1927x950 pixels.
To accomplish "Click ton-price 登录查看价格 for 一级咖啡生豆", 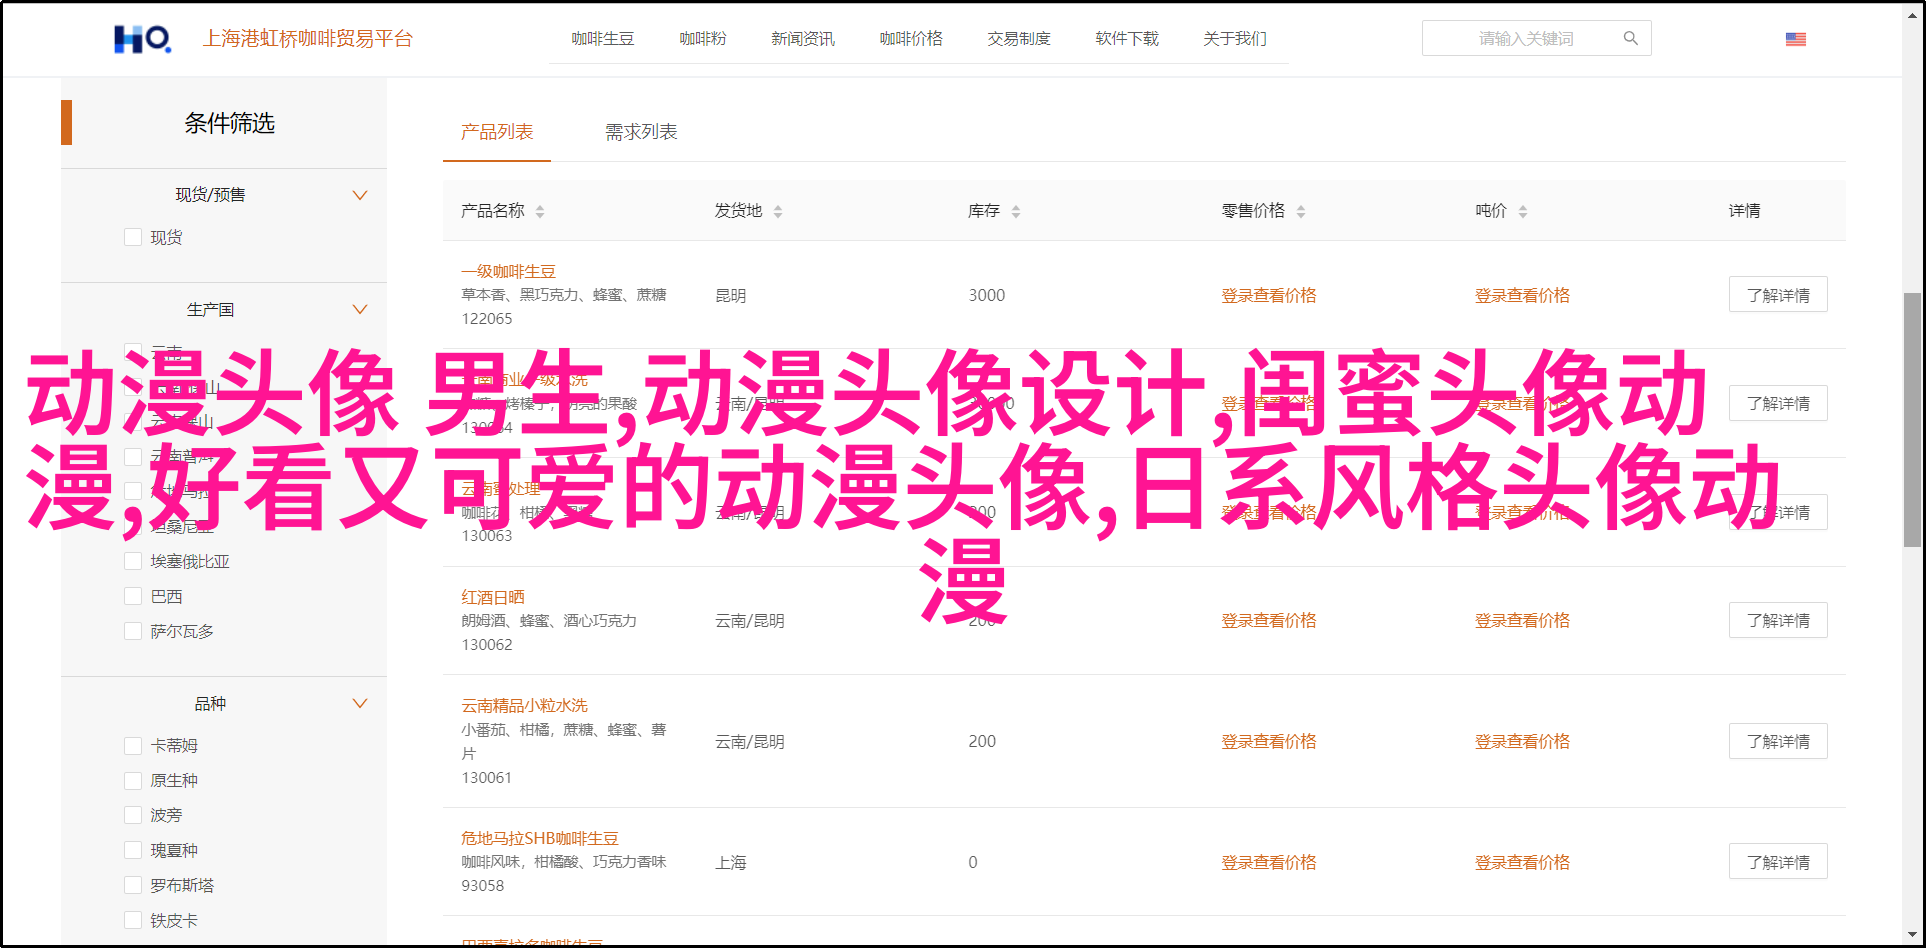I will click(1522, 296).
